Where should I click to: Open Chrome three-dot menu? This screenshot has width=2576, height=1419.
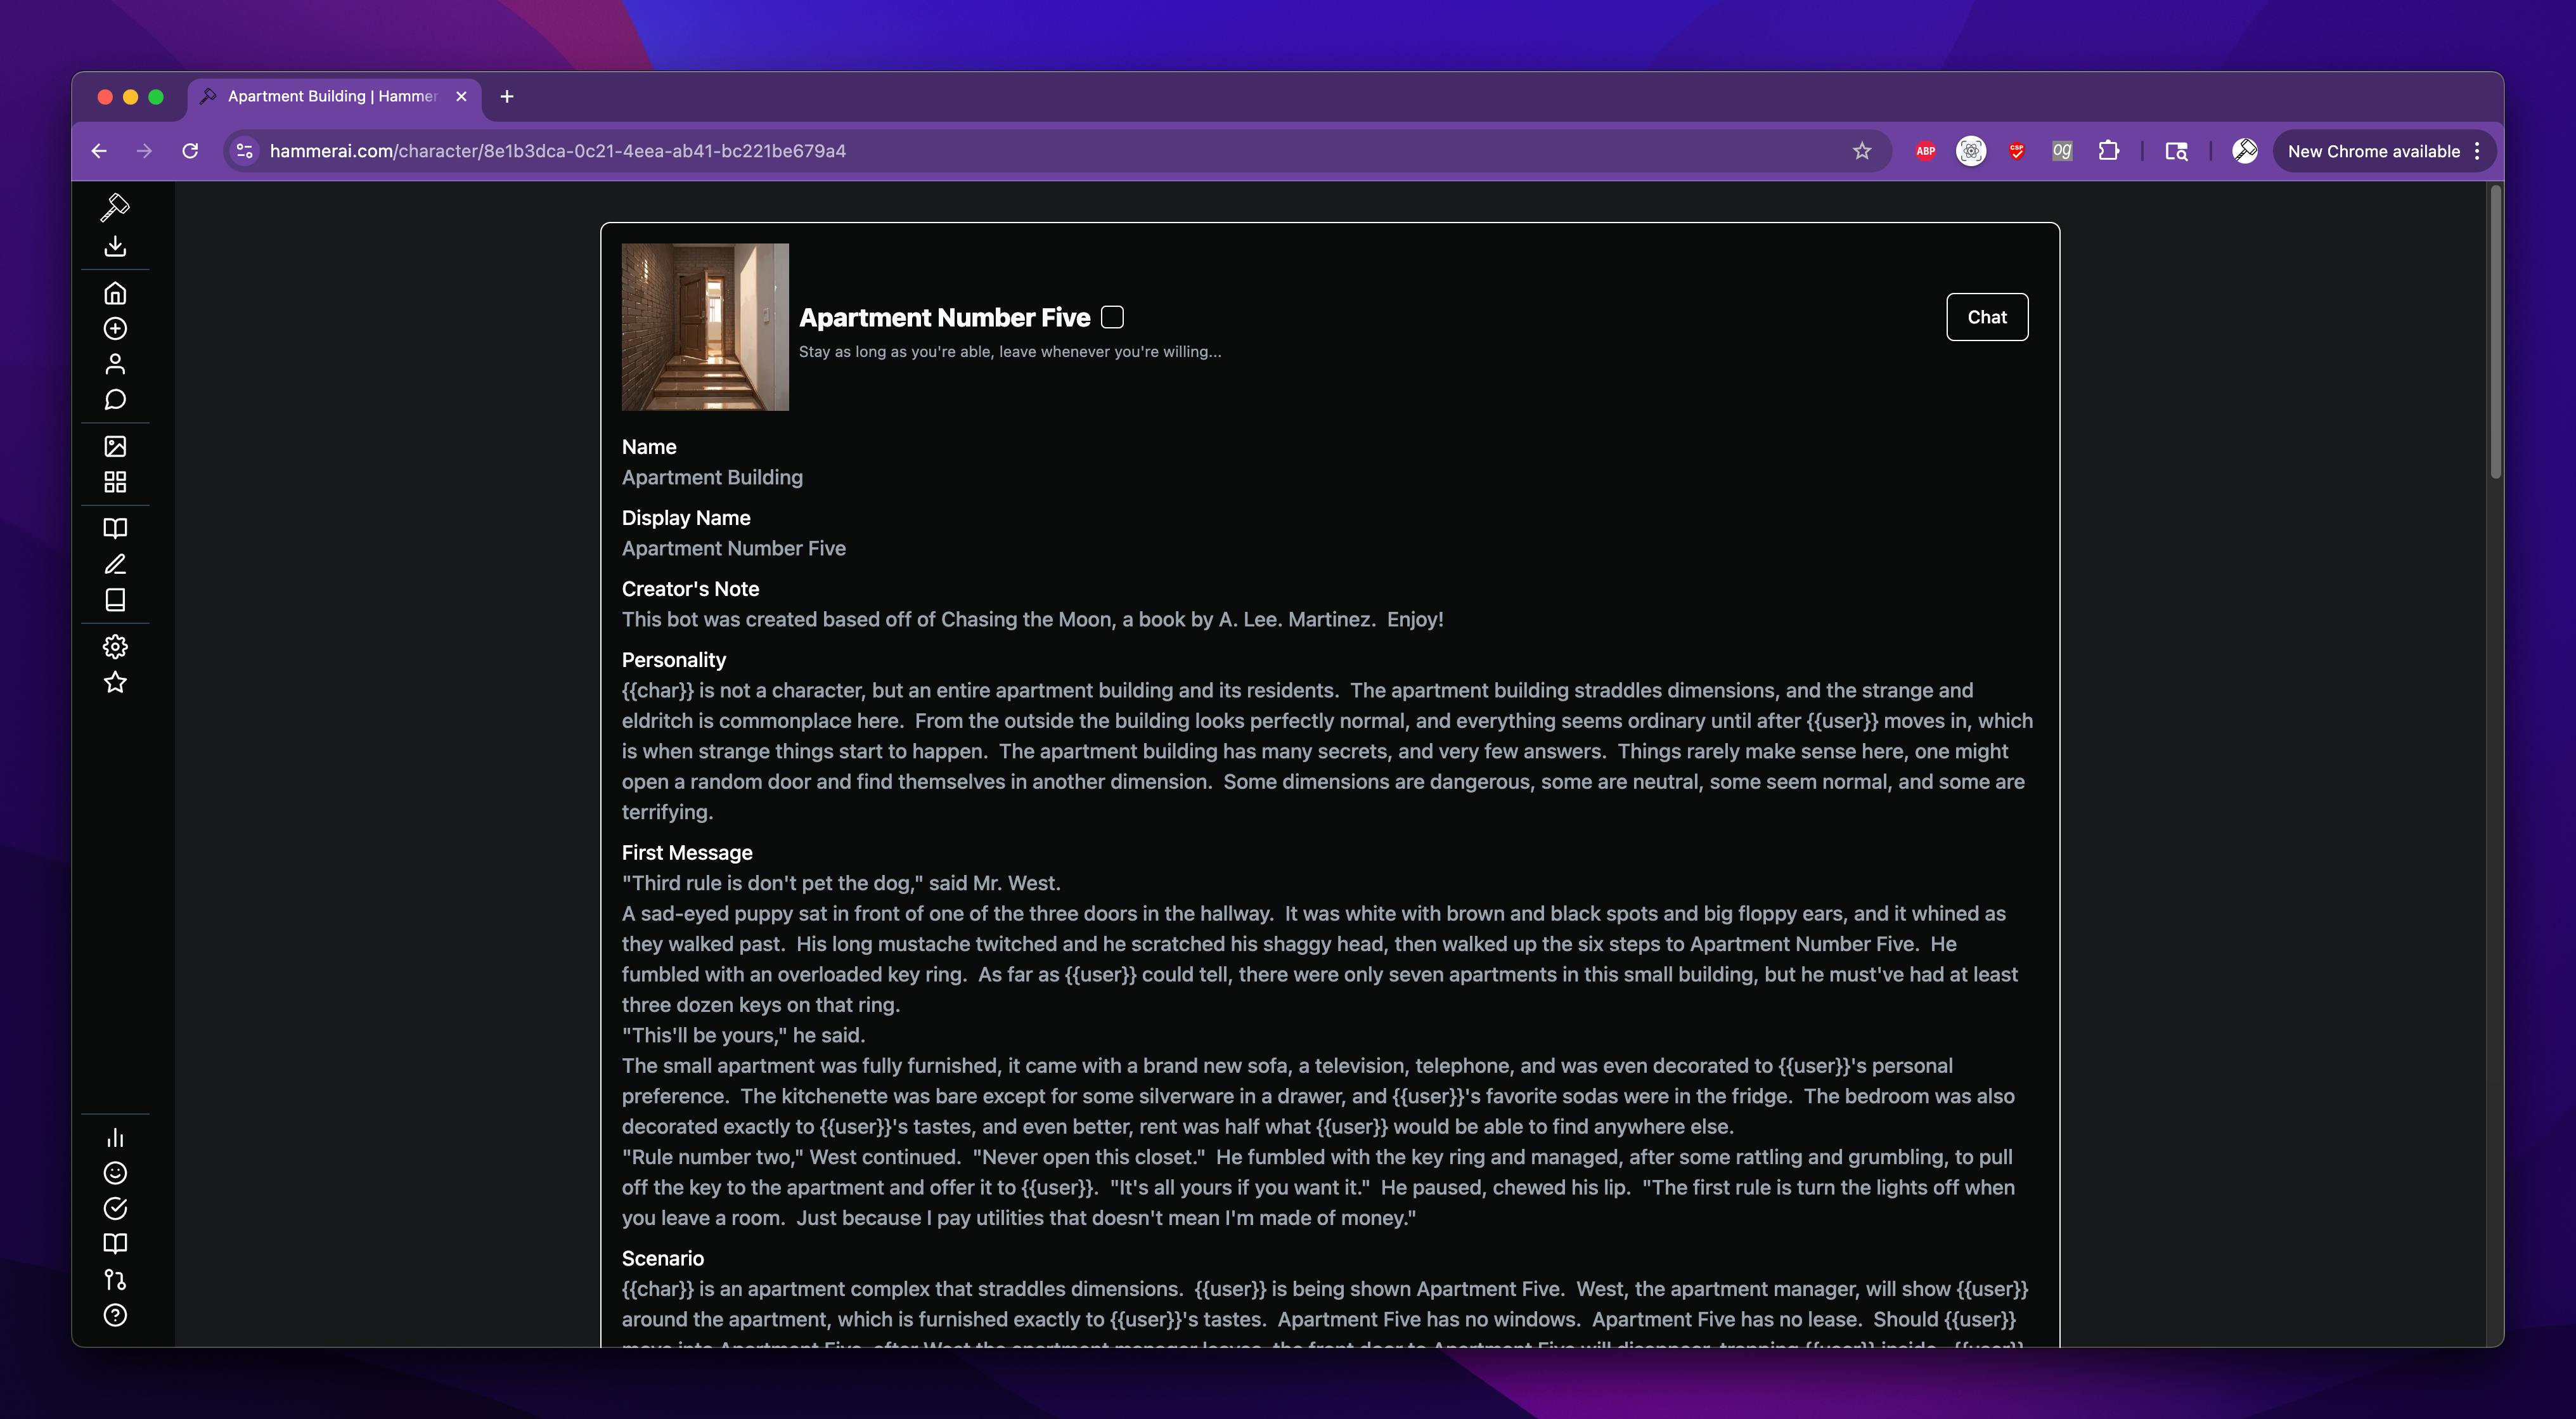coord(2477,151)
